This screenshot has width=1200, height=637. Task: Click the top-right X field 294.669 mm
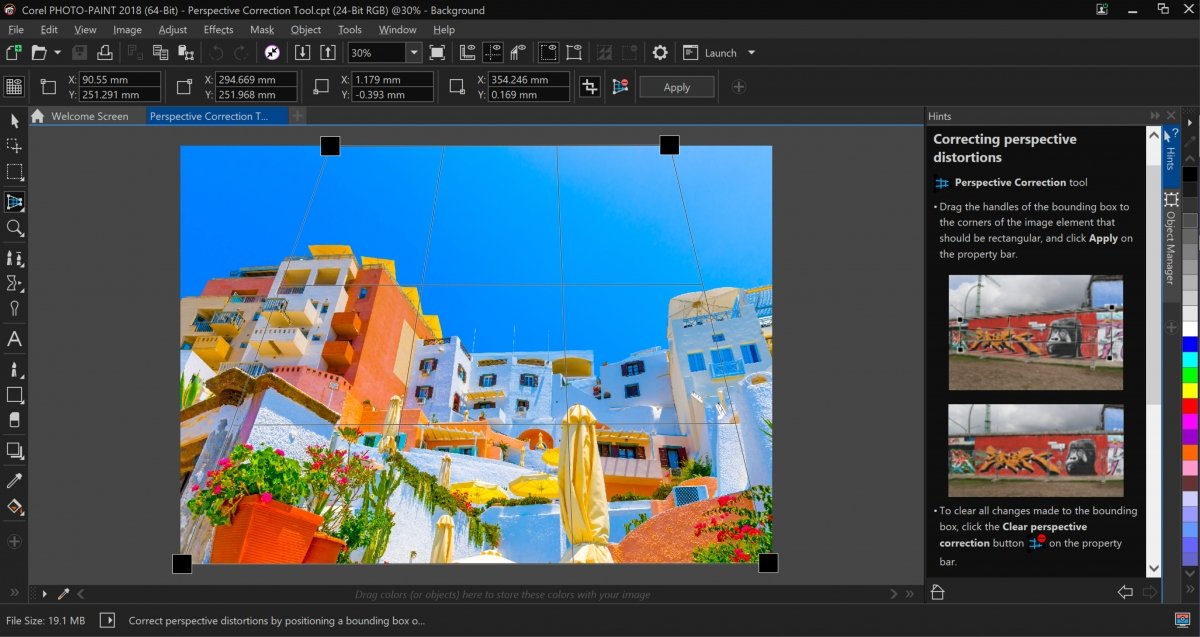[257, 79]
